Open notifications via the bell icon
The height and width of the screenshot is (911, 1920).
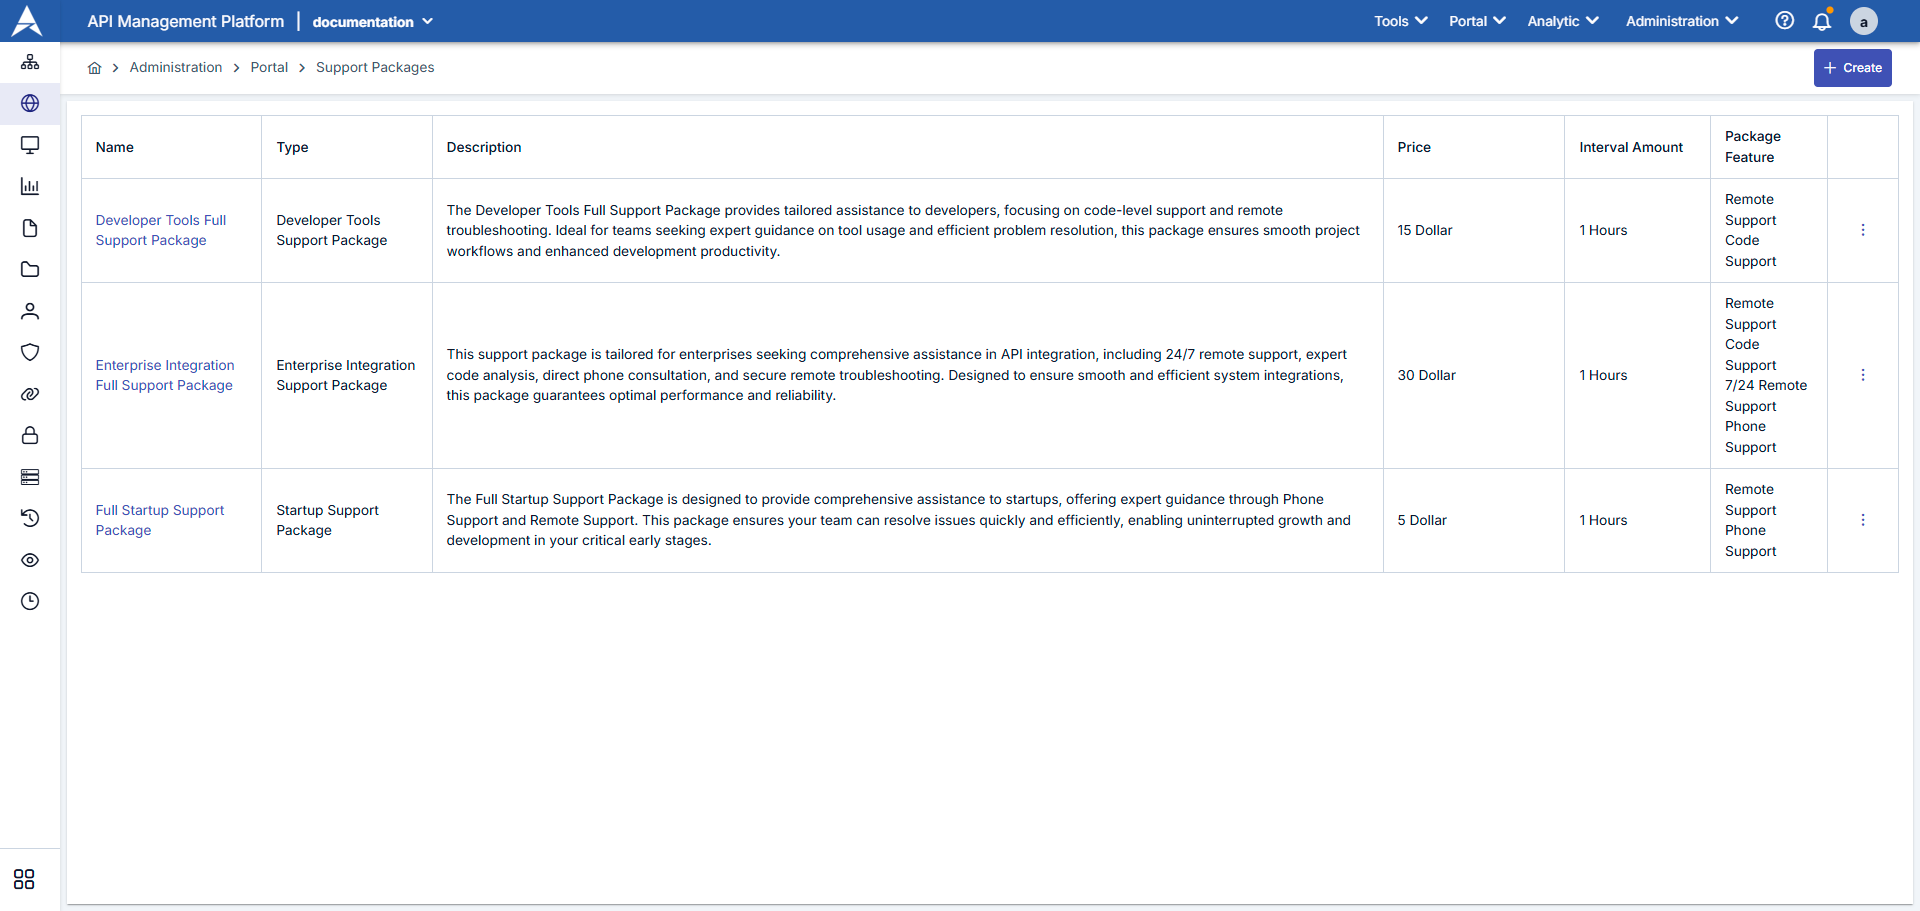(x=1822, y=21)
